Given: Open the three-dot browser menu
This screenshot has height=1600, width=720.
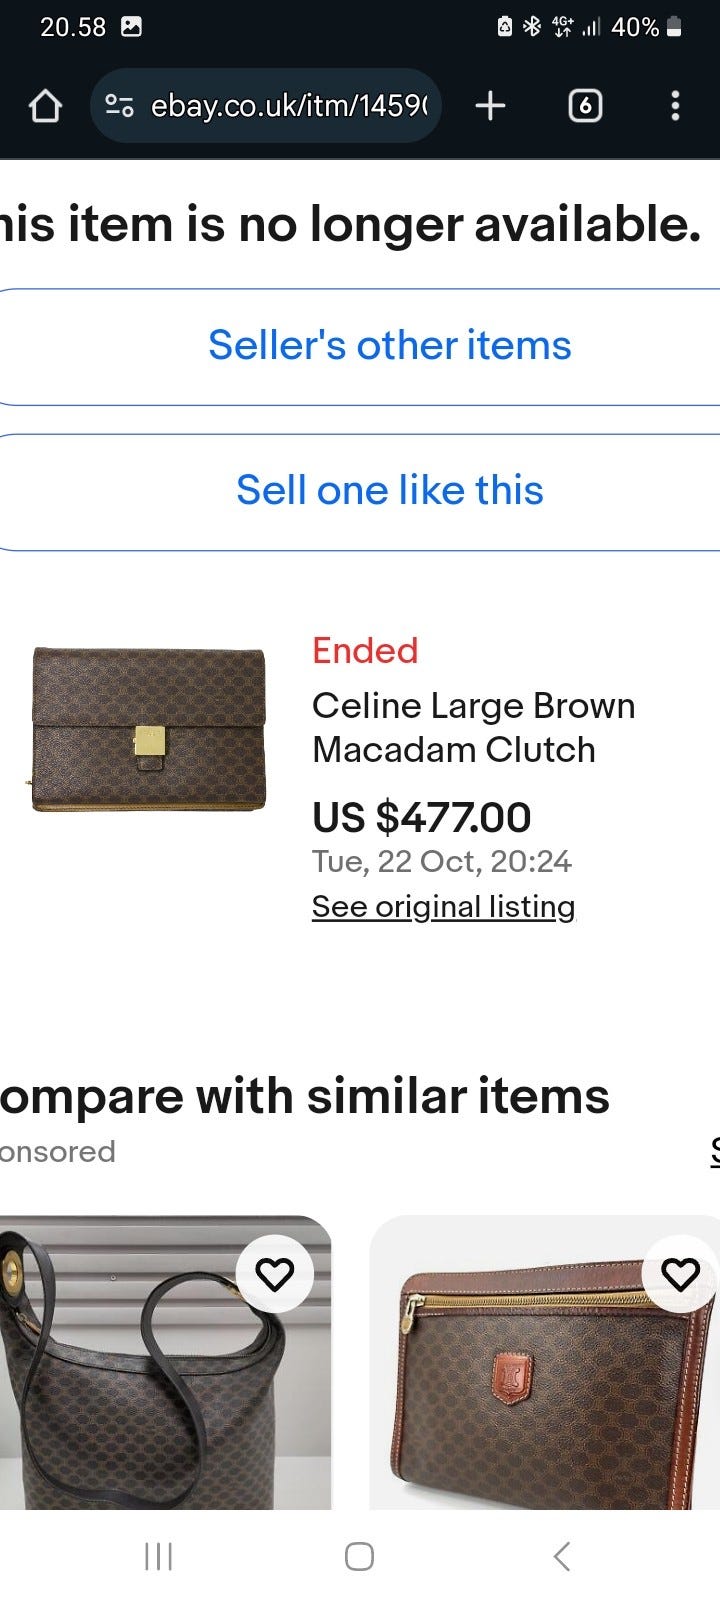Looking at the screenshot, I should (675, 106).
